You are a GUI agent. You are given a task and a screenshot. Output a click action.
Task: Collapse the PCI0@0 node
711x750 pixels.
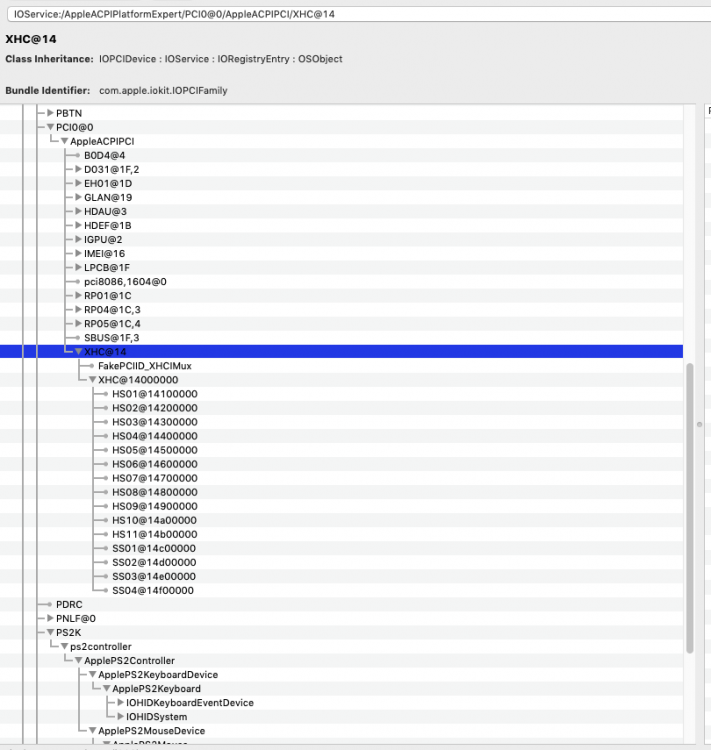(50, 127)
